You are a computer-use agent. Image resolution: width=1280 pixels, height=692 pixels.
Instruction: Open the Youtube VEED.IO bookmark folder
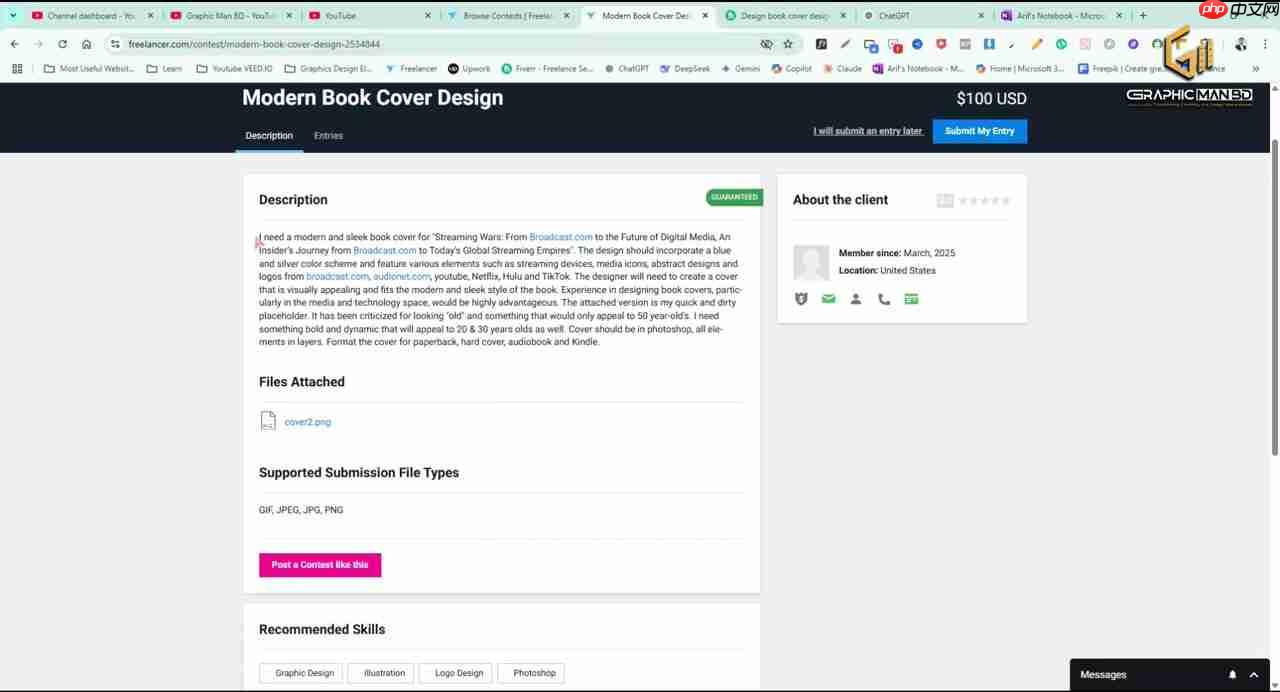pyautogui.click(x=234, y=69)
